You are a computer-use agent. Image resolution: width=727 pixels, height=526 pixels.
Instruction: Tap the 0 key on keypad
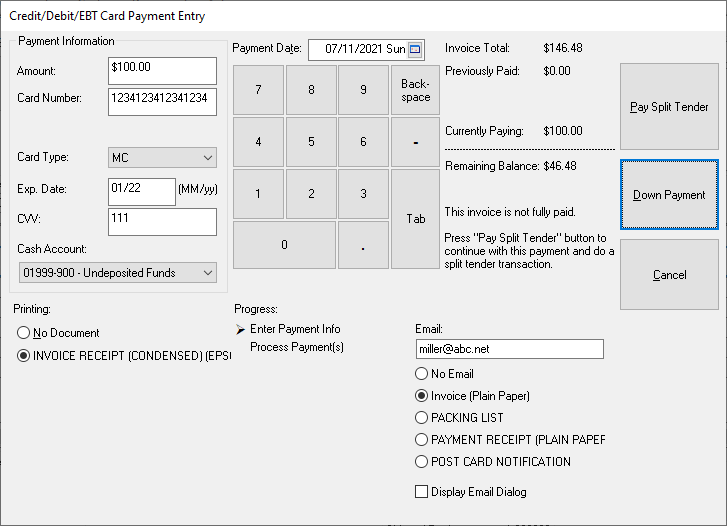[284, 245]
